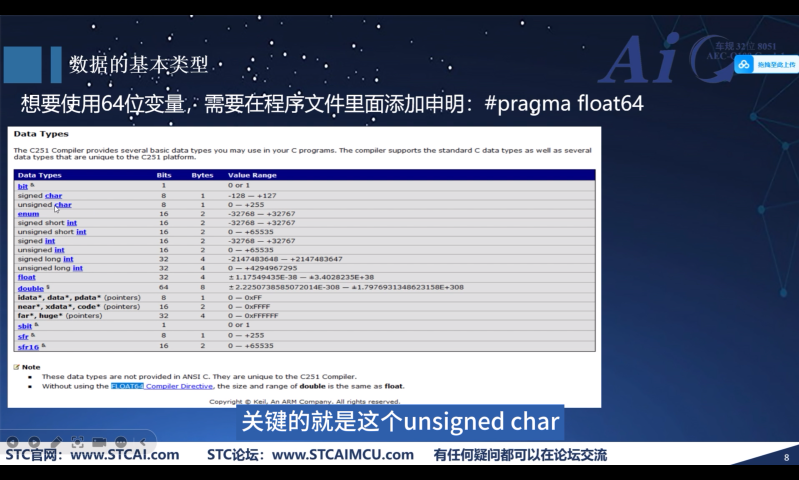Open the sfr16 data type link
The width and height of the screenshot is (799, 480).
[28, 347]
